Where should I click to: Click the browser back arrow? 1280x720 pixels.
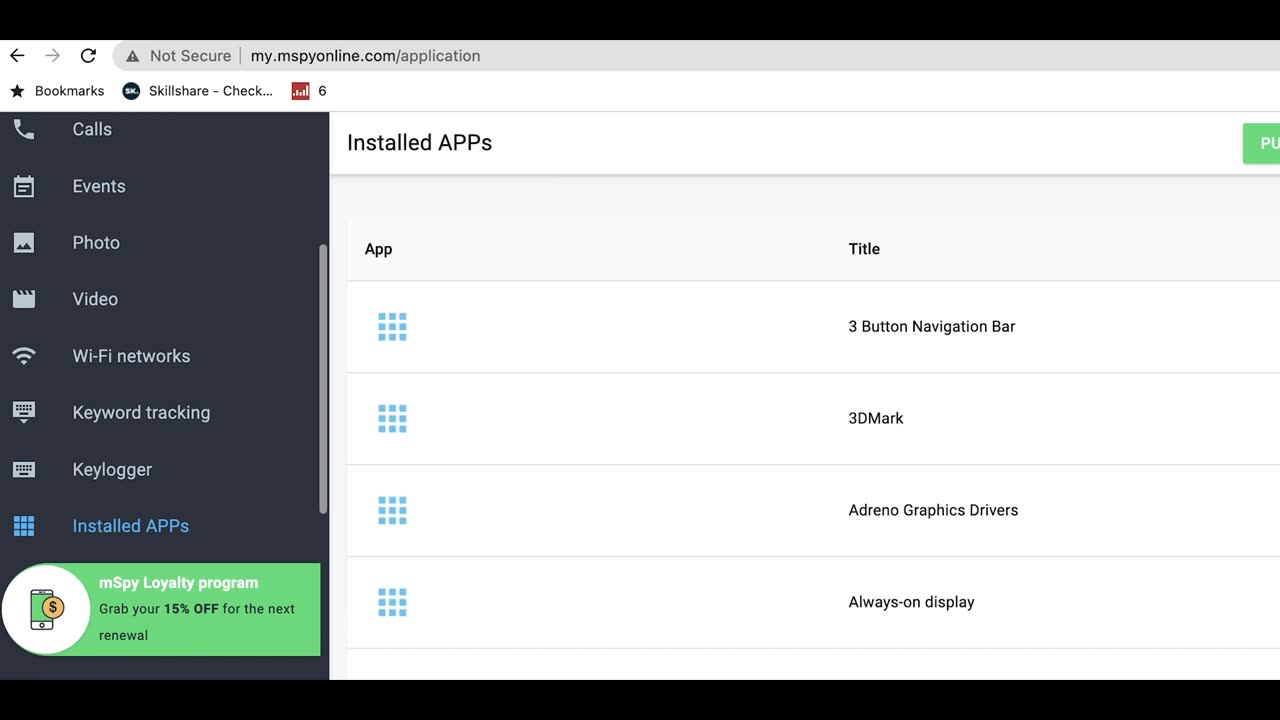(17, 56)
